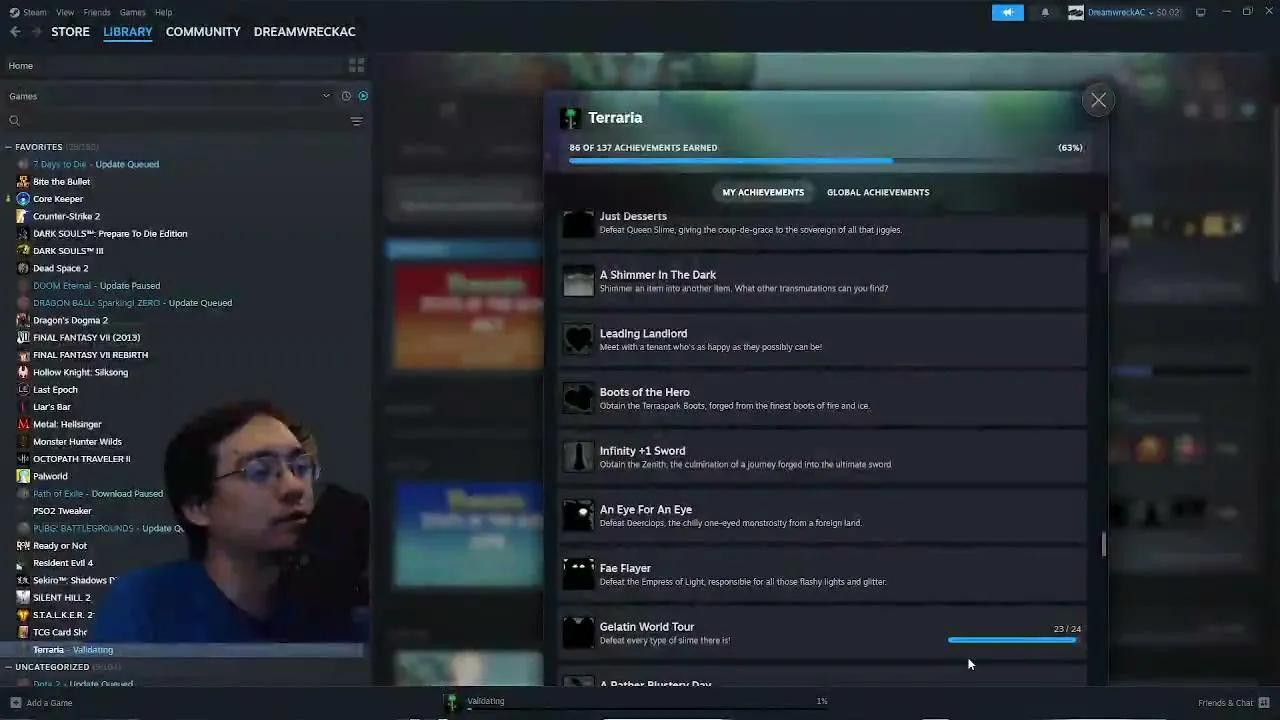Open advanced filter options icon by search
This screenshot has height=720, width=1280.
click(356, 121)
